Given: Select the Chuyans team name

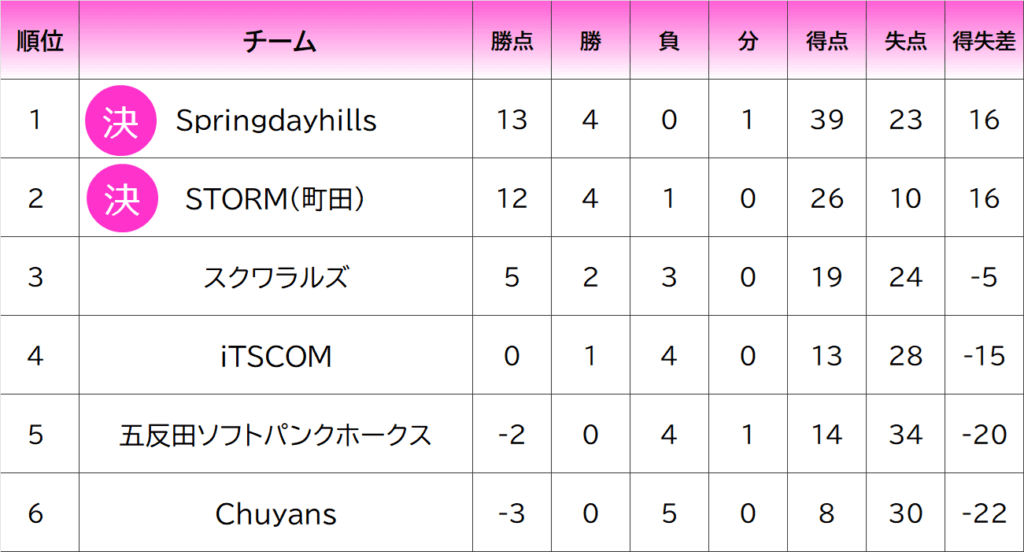Looking at the screenshot, I should 276,514.
